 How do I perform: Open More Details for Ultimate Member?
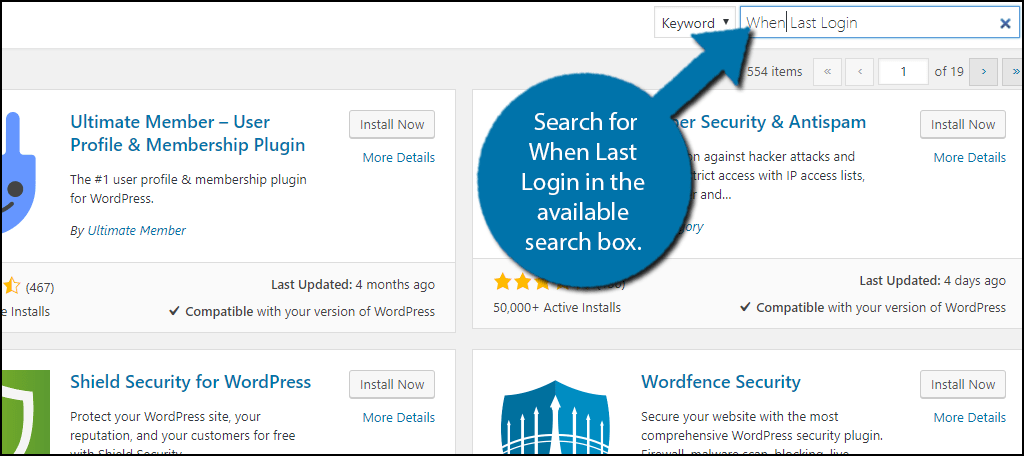tap(399, 157)
